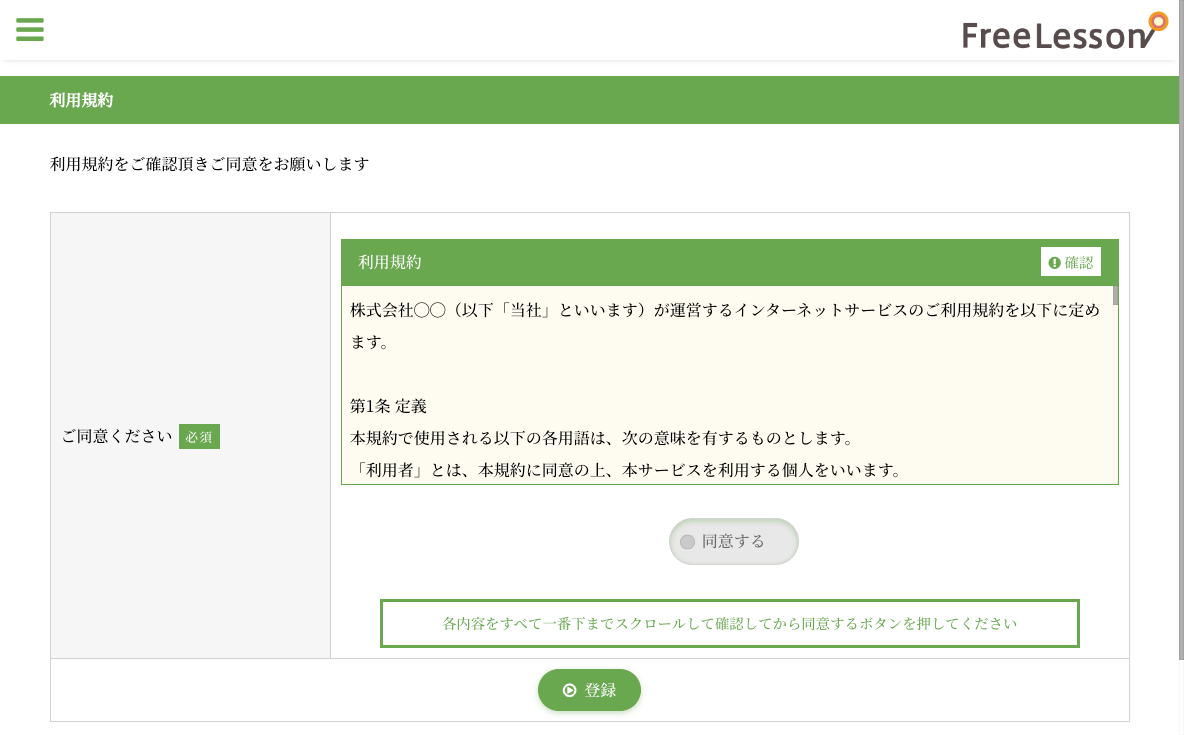
Task: Click the orange circle in the logo
Action: click(x=1158, y=21)
